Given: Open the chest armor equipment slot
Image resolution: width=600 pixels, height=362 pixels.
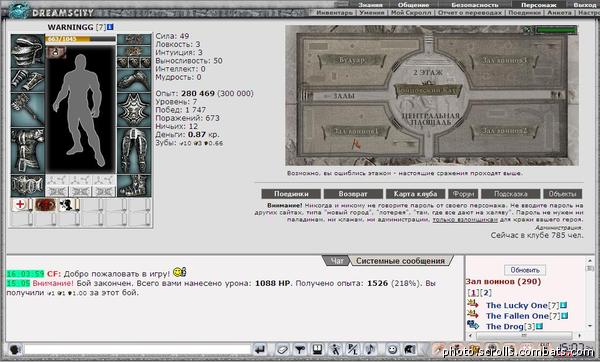Looking at the screenshot, I should tap(28, 150).
